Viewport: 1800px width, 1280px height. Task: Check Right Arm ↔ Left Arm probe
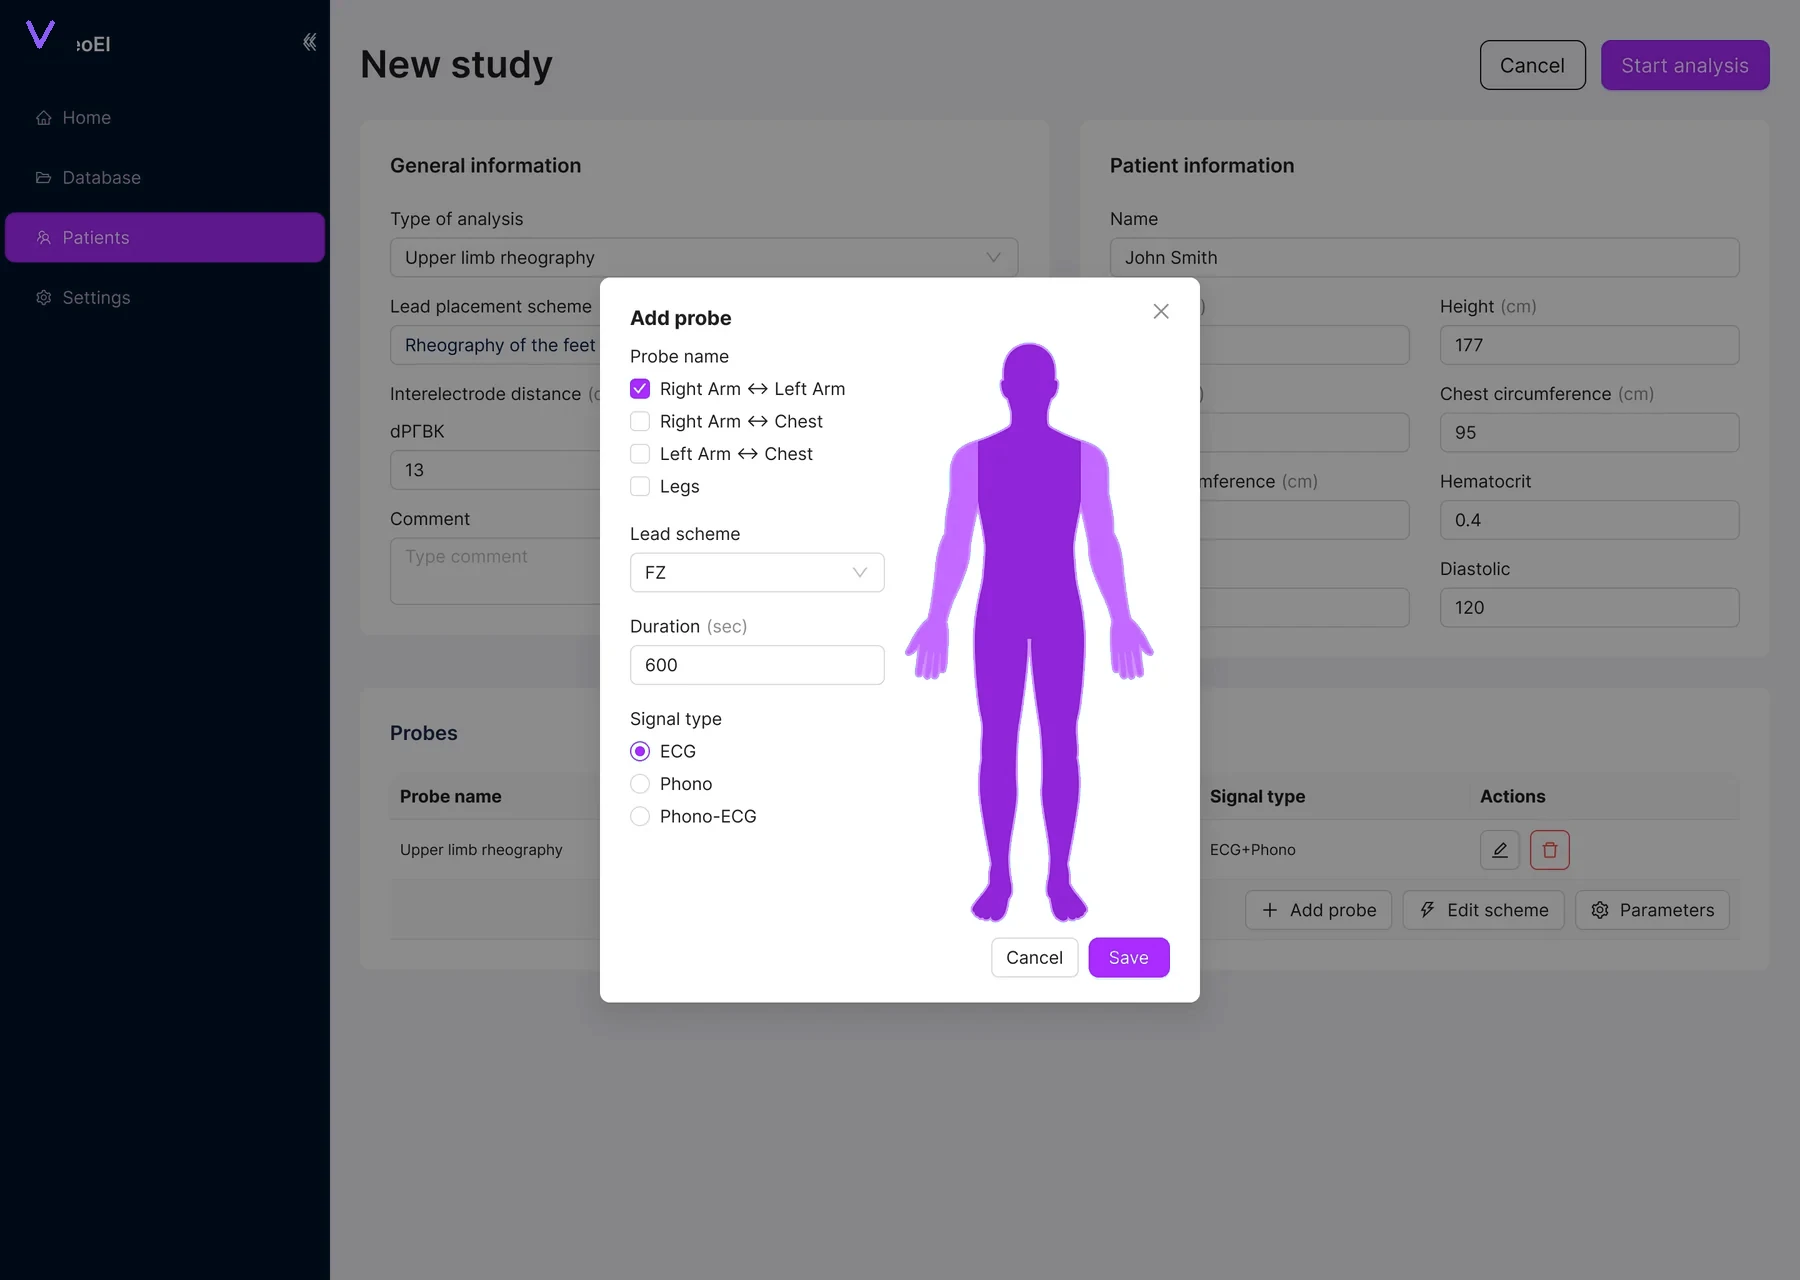(x=640, y=389)
